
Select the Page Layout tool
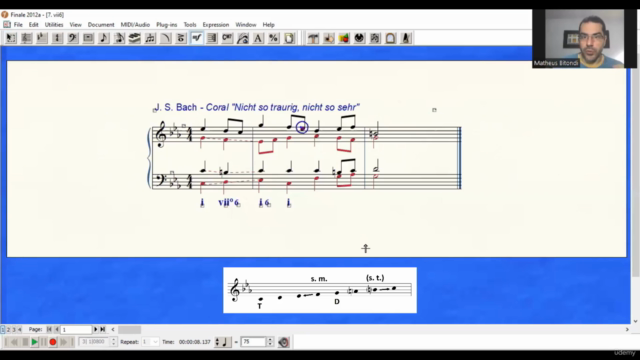pyautogui.click(x=289, y=38)
